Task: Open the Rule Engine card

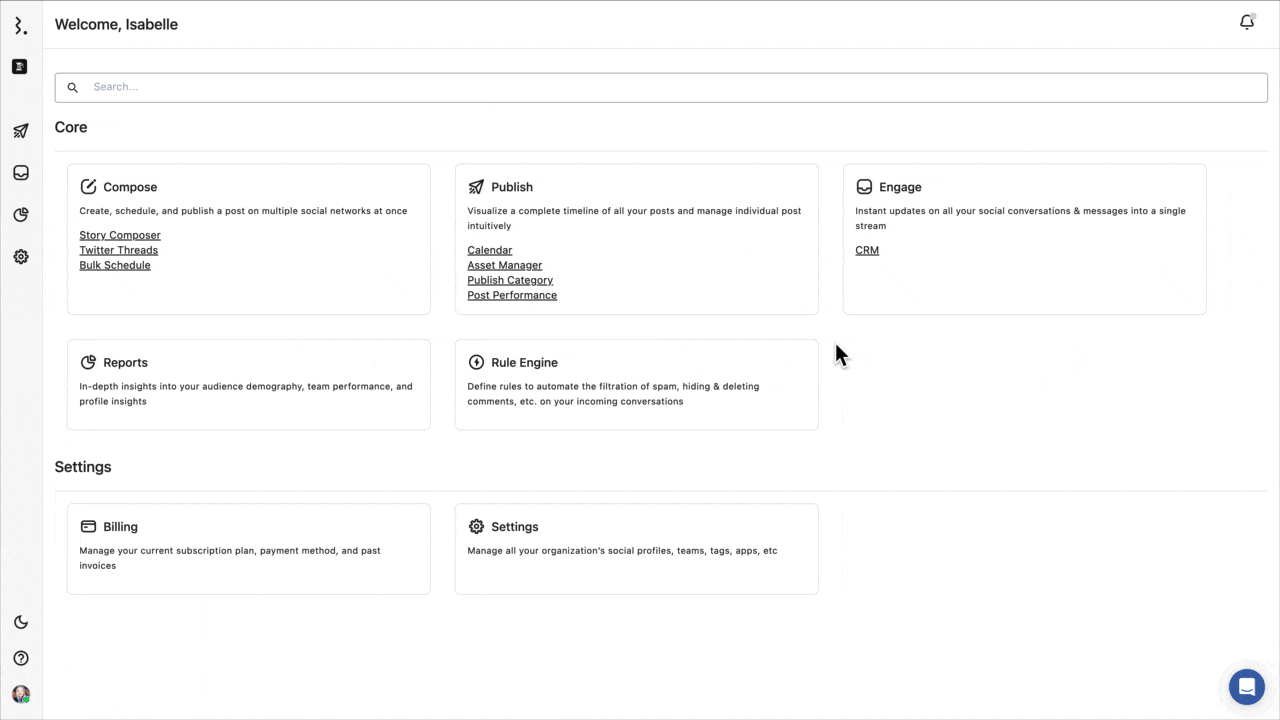Action: point(636,384)
